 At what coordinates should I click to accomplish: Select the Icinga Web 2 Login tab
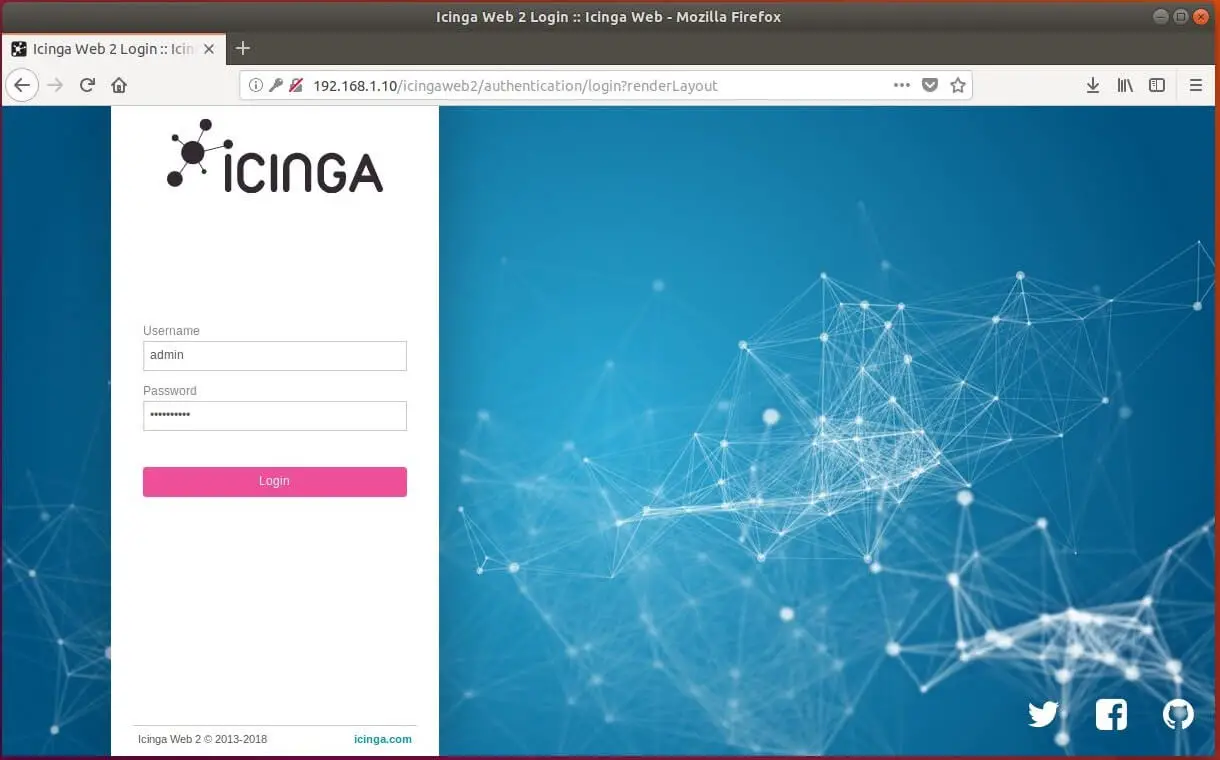click(x=113, y=48)
